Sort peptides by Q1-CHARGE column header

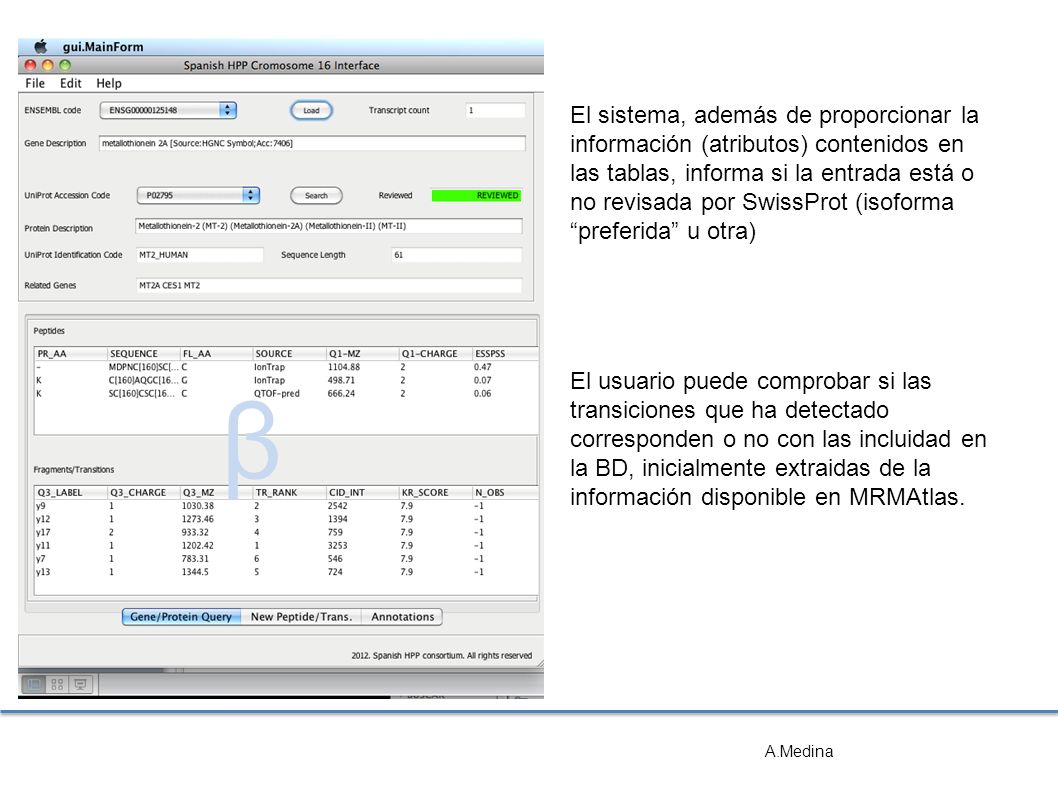tap(435, 354)
